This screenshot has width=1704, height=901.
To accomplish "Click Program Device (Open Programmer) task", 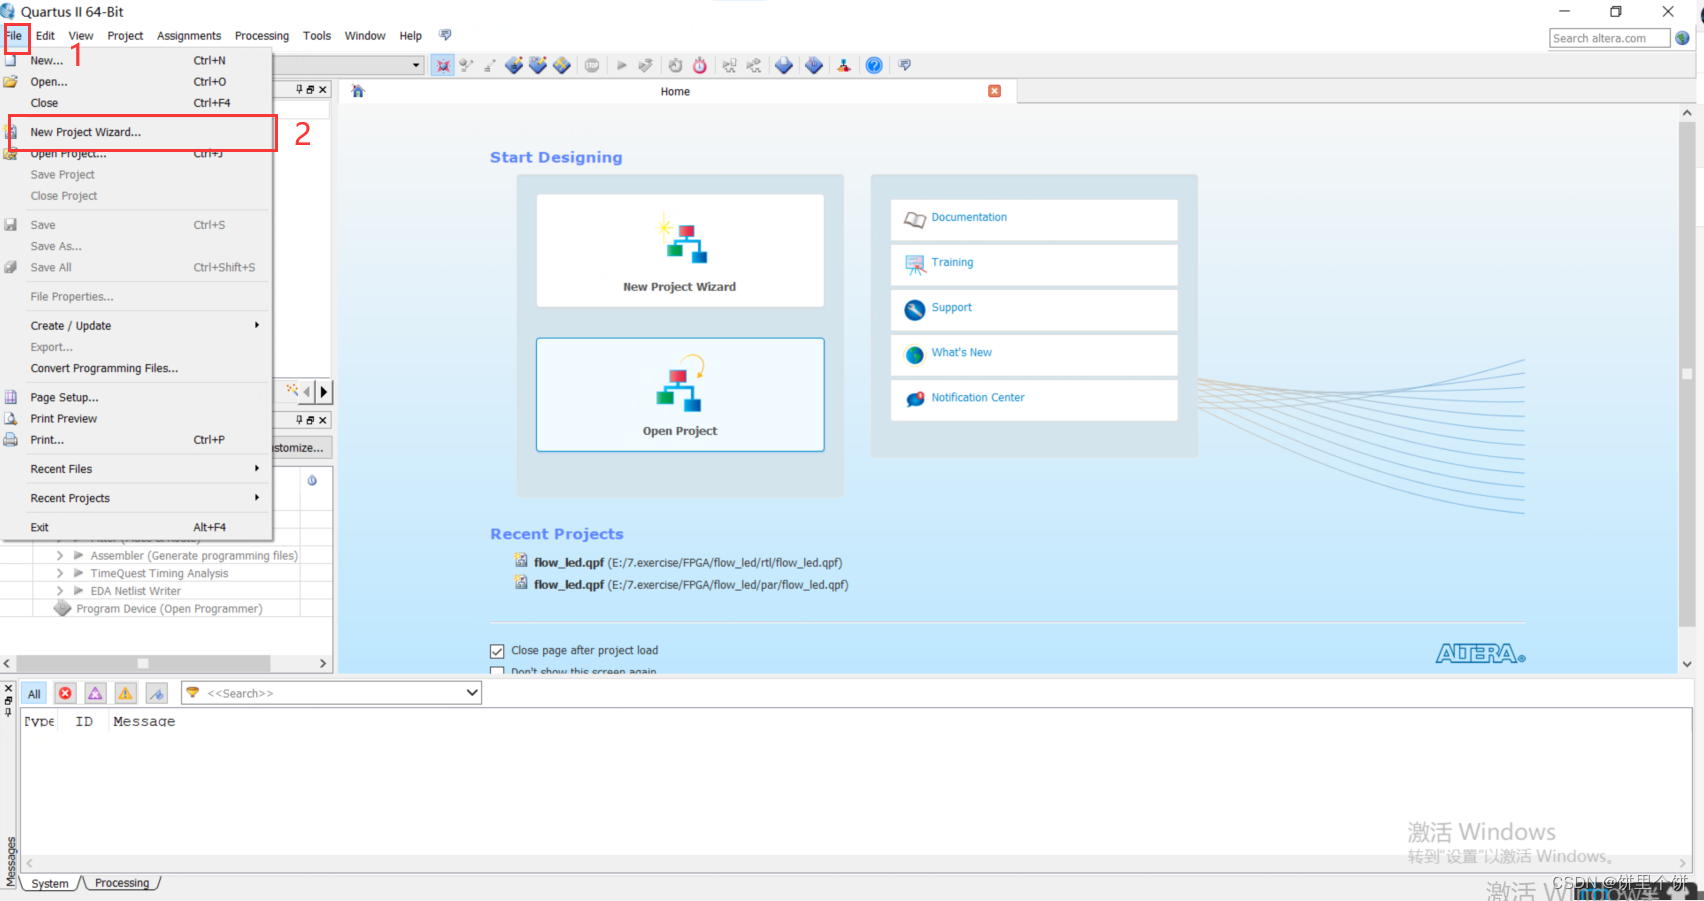I will point(169,609).
